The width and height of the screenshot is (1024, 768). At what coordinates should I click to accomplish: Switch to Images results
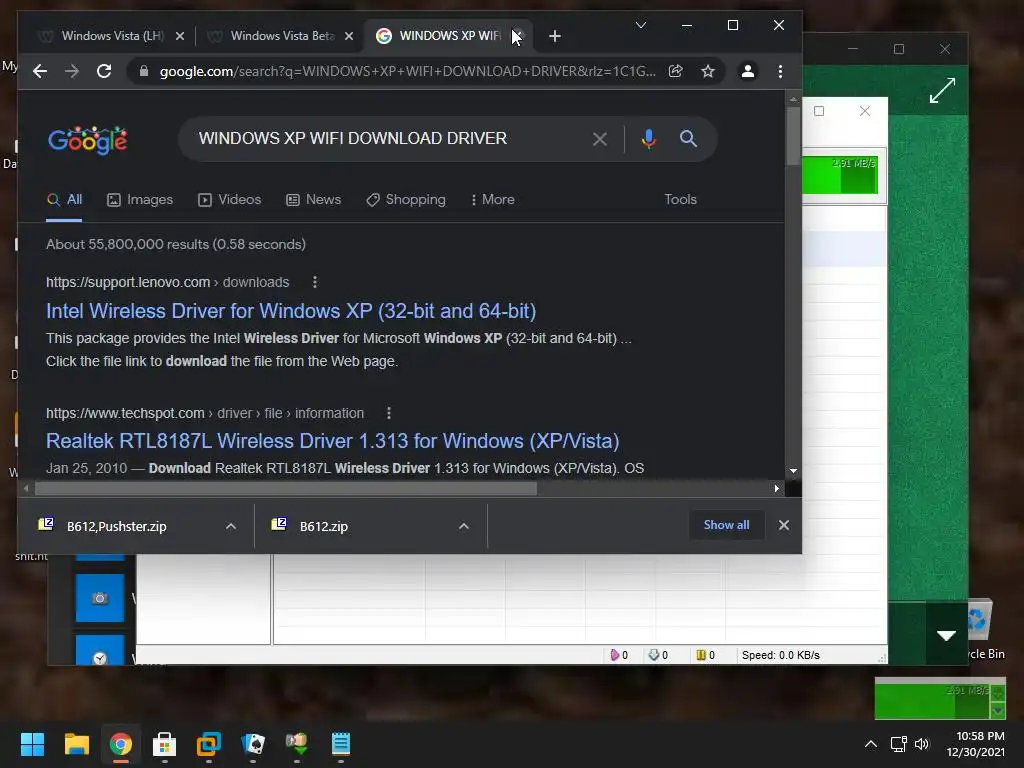tap(140, 199)
